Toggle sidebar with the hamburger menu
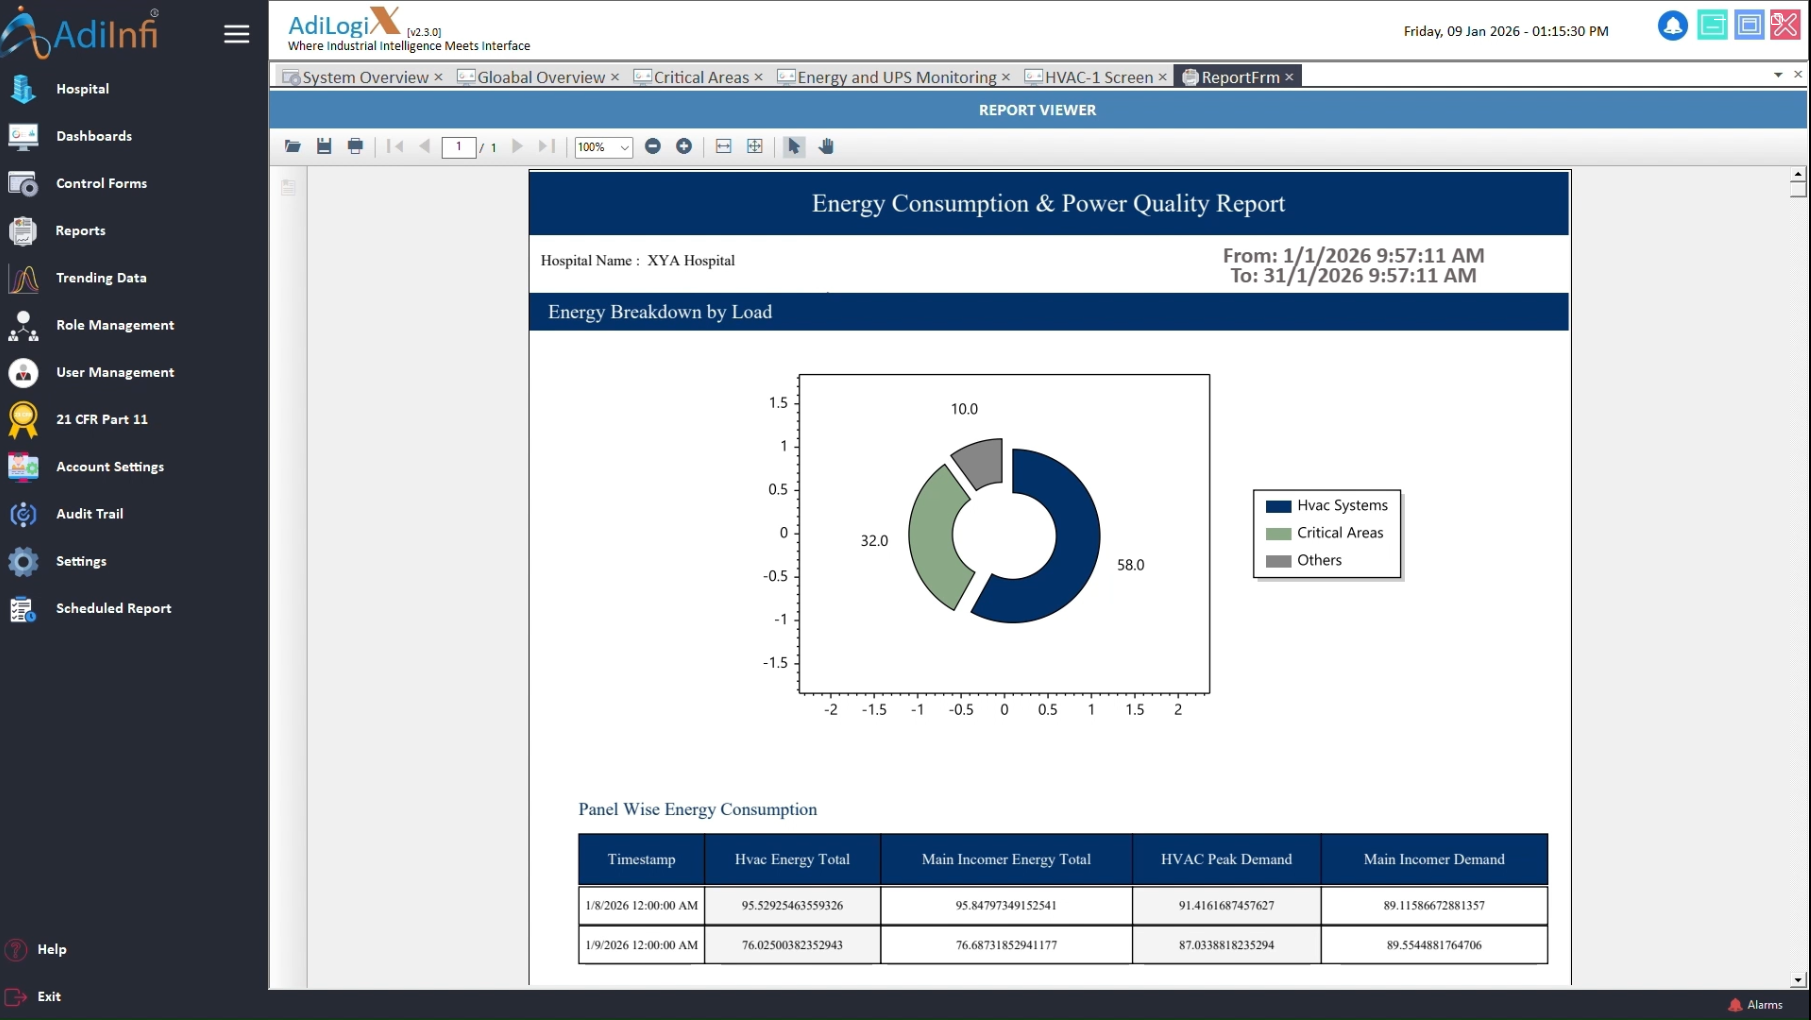Screen dimensions: 1811x1020 click(x=236, y=34)
